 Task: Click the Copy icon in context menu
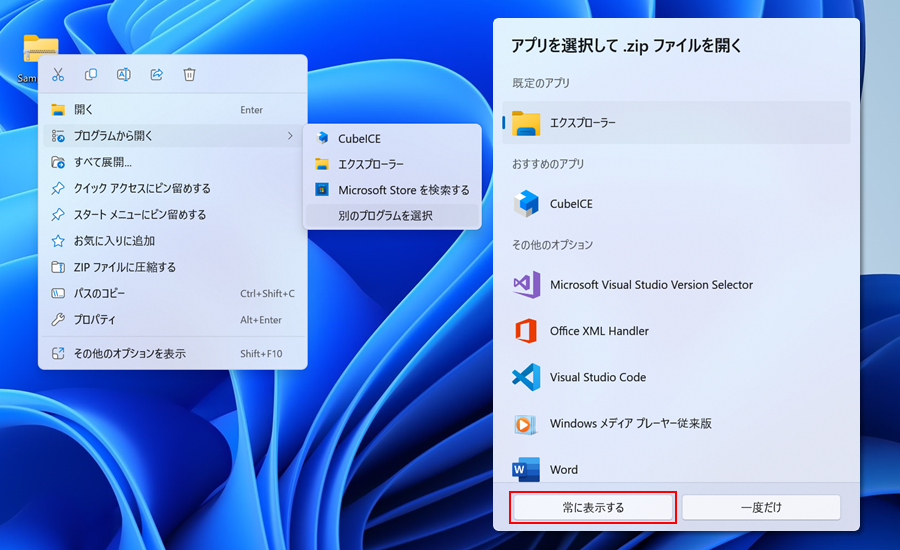(x=91, y=75)
